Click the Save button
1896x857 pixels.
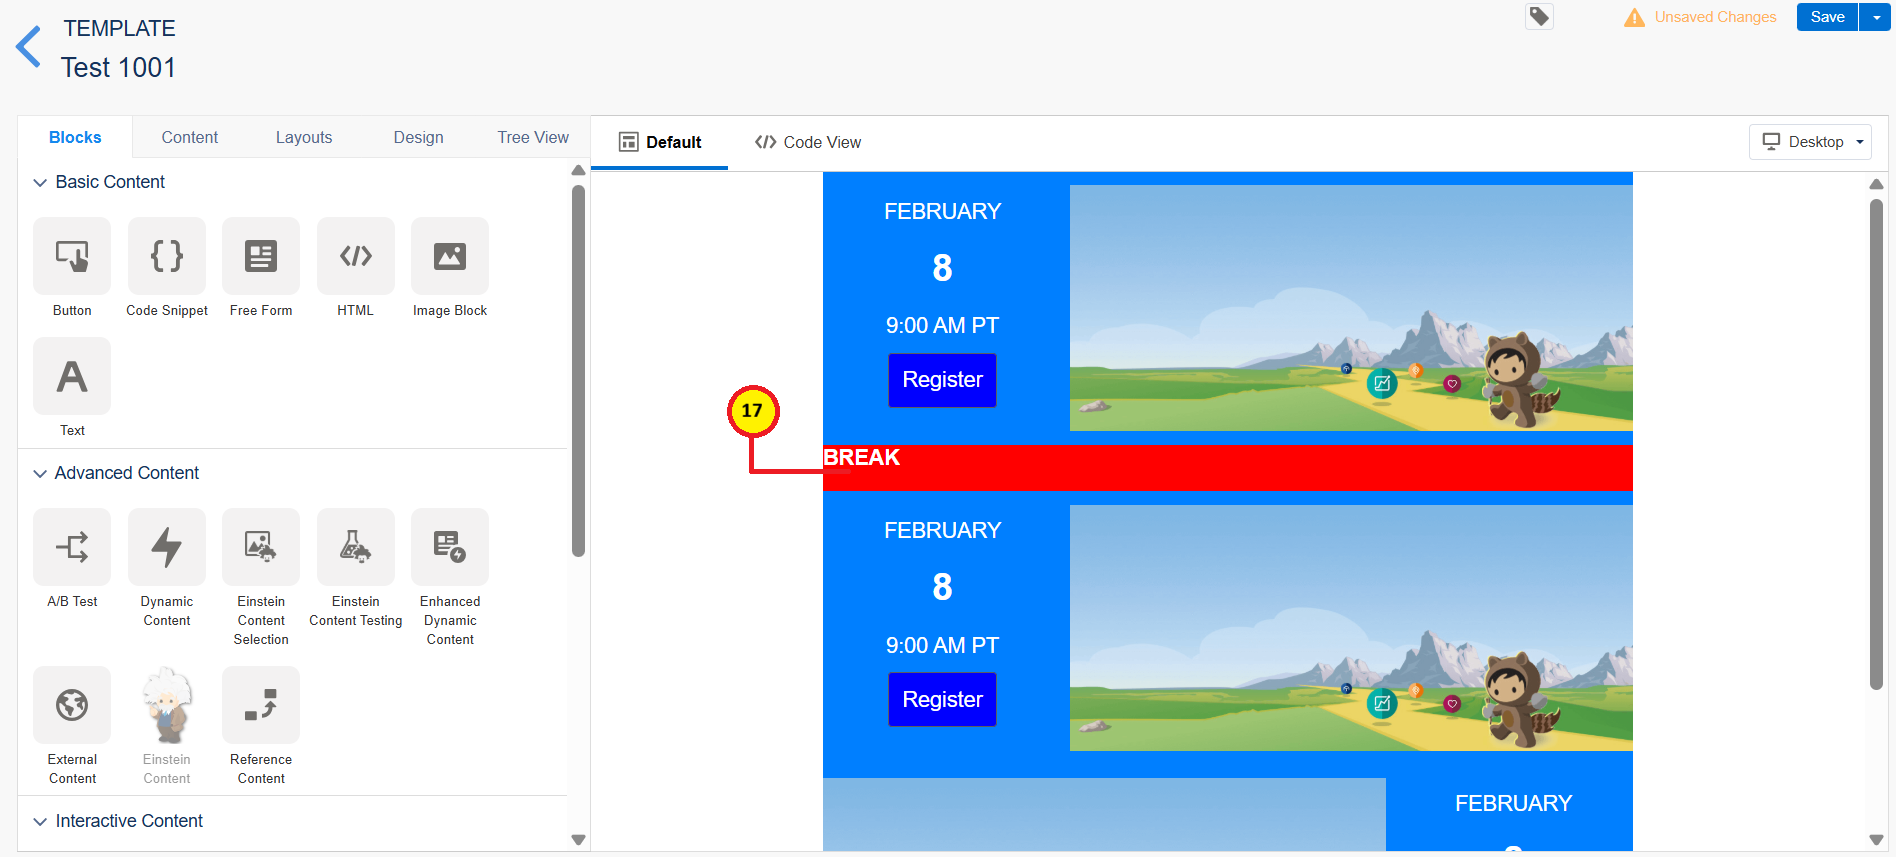(1827, 17)
